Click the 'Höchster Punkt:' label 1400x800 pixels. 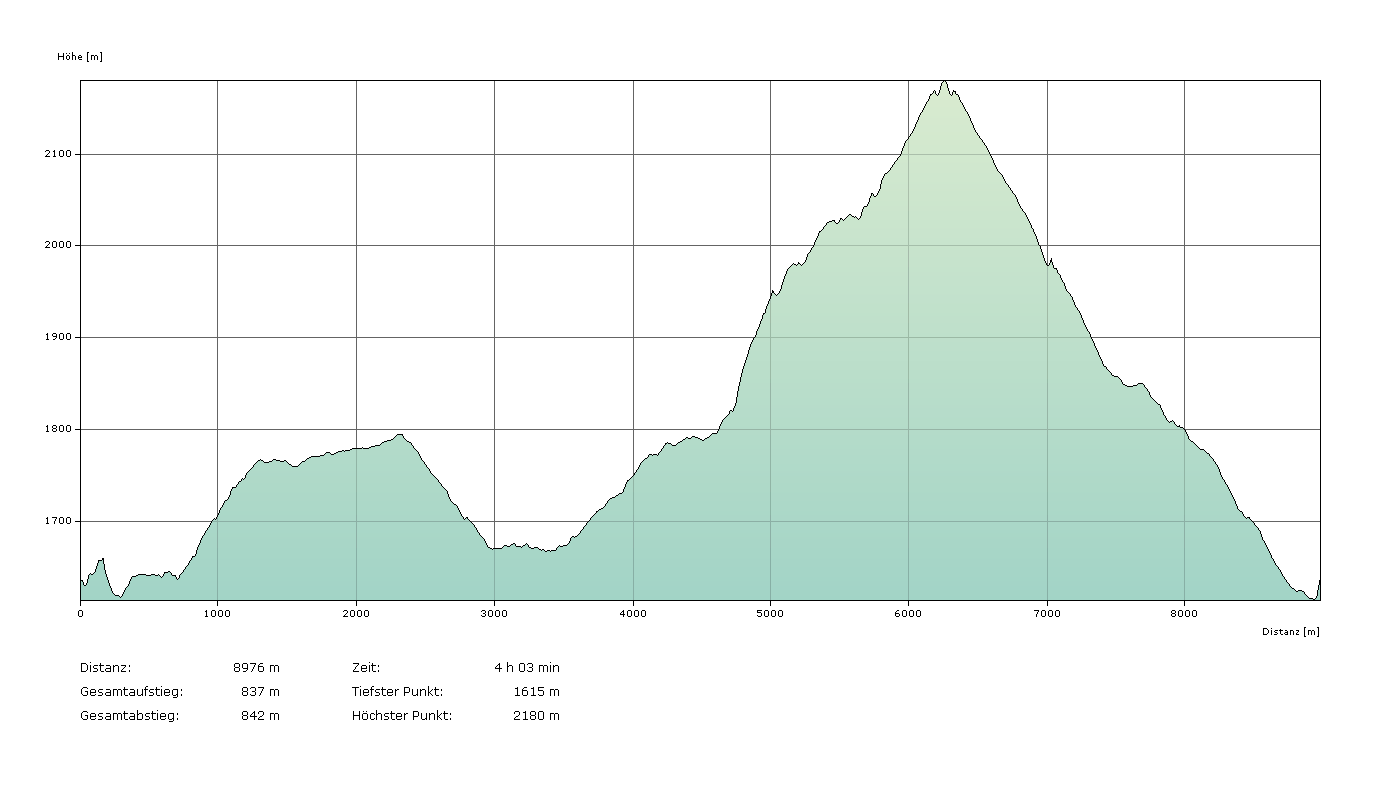tap(402, 716)
